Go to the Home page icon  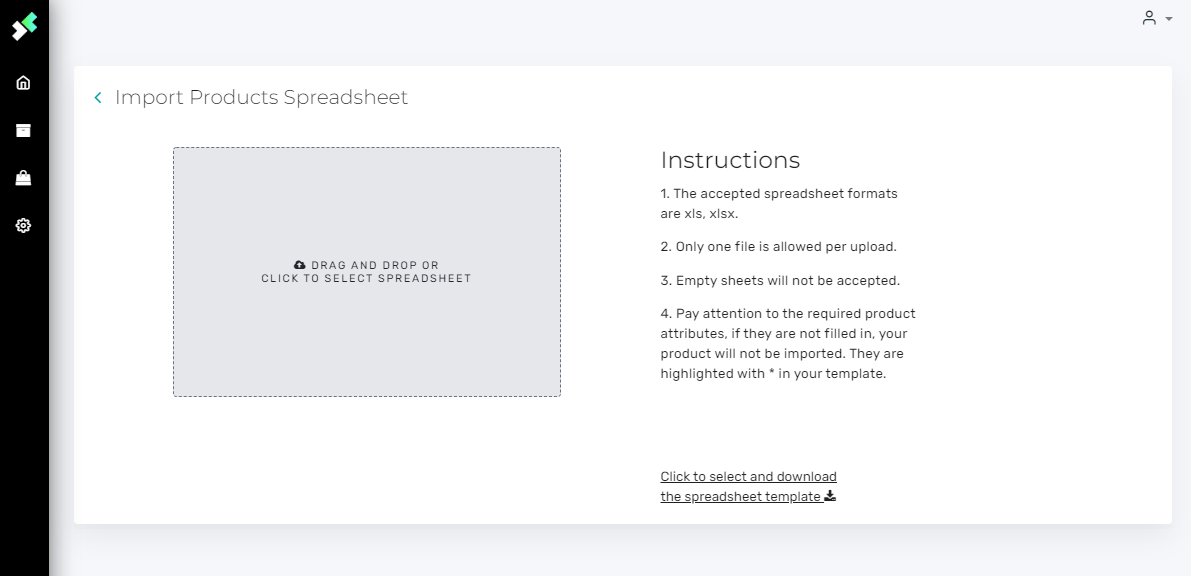[x=24, y=82]
